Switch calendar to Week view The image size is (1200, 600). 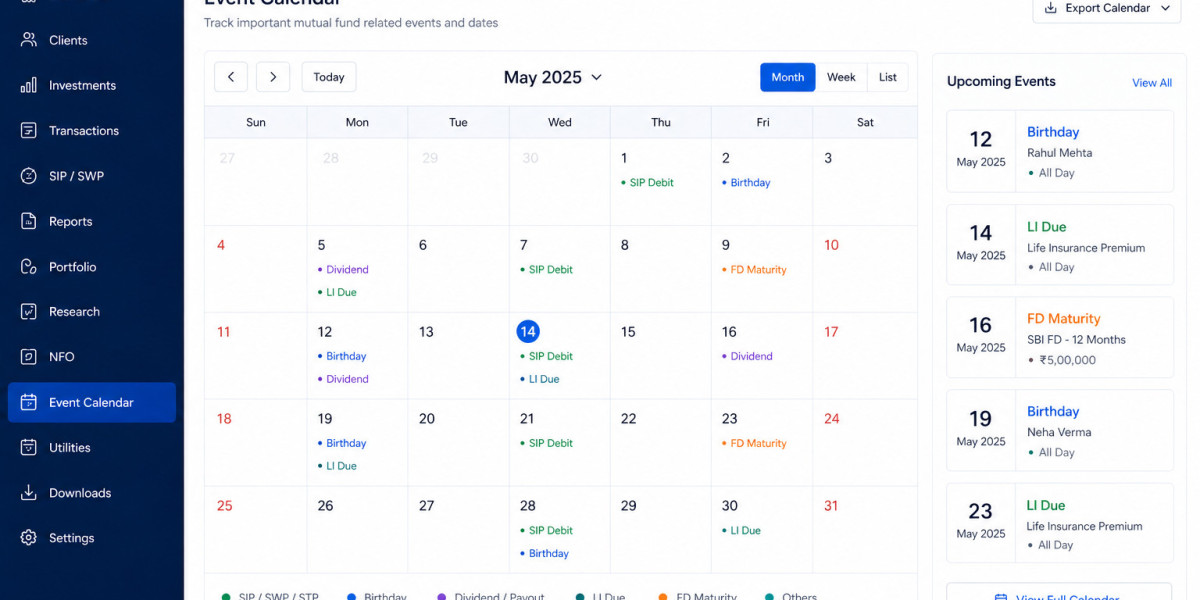click(841, 77)
